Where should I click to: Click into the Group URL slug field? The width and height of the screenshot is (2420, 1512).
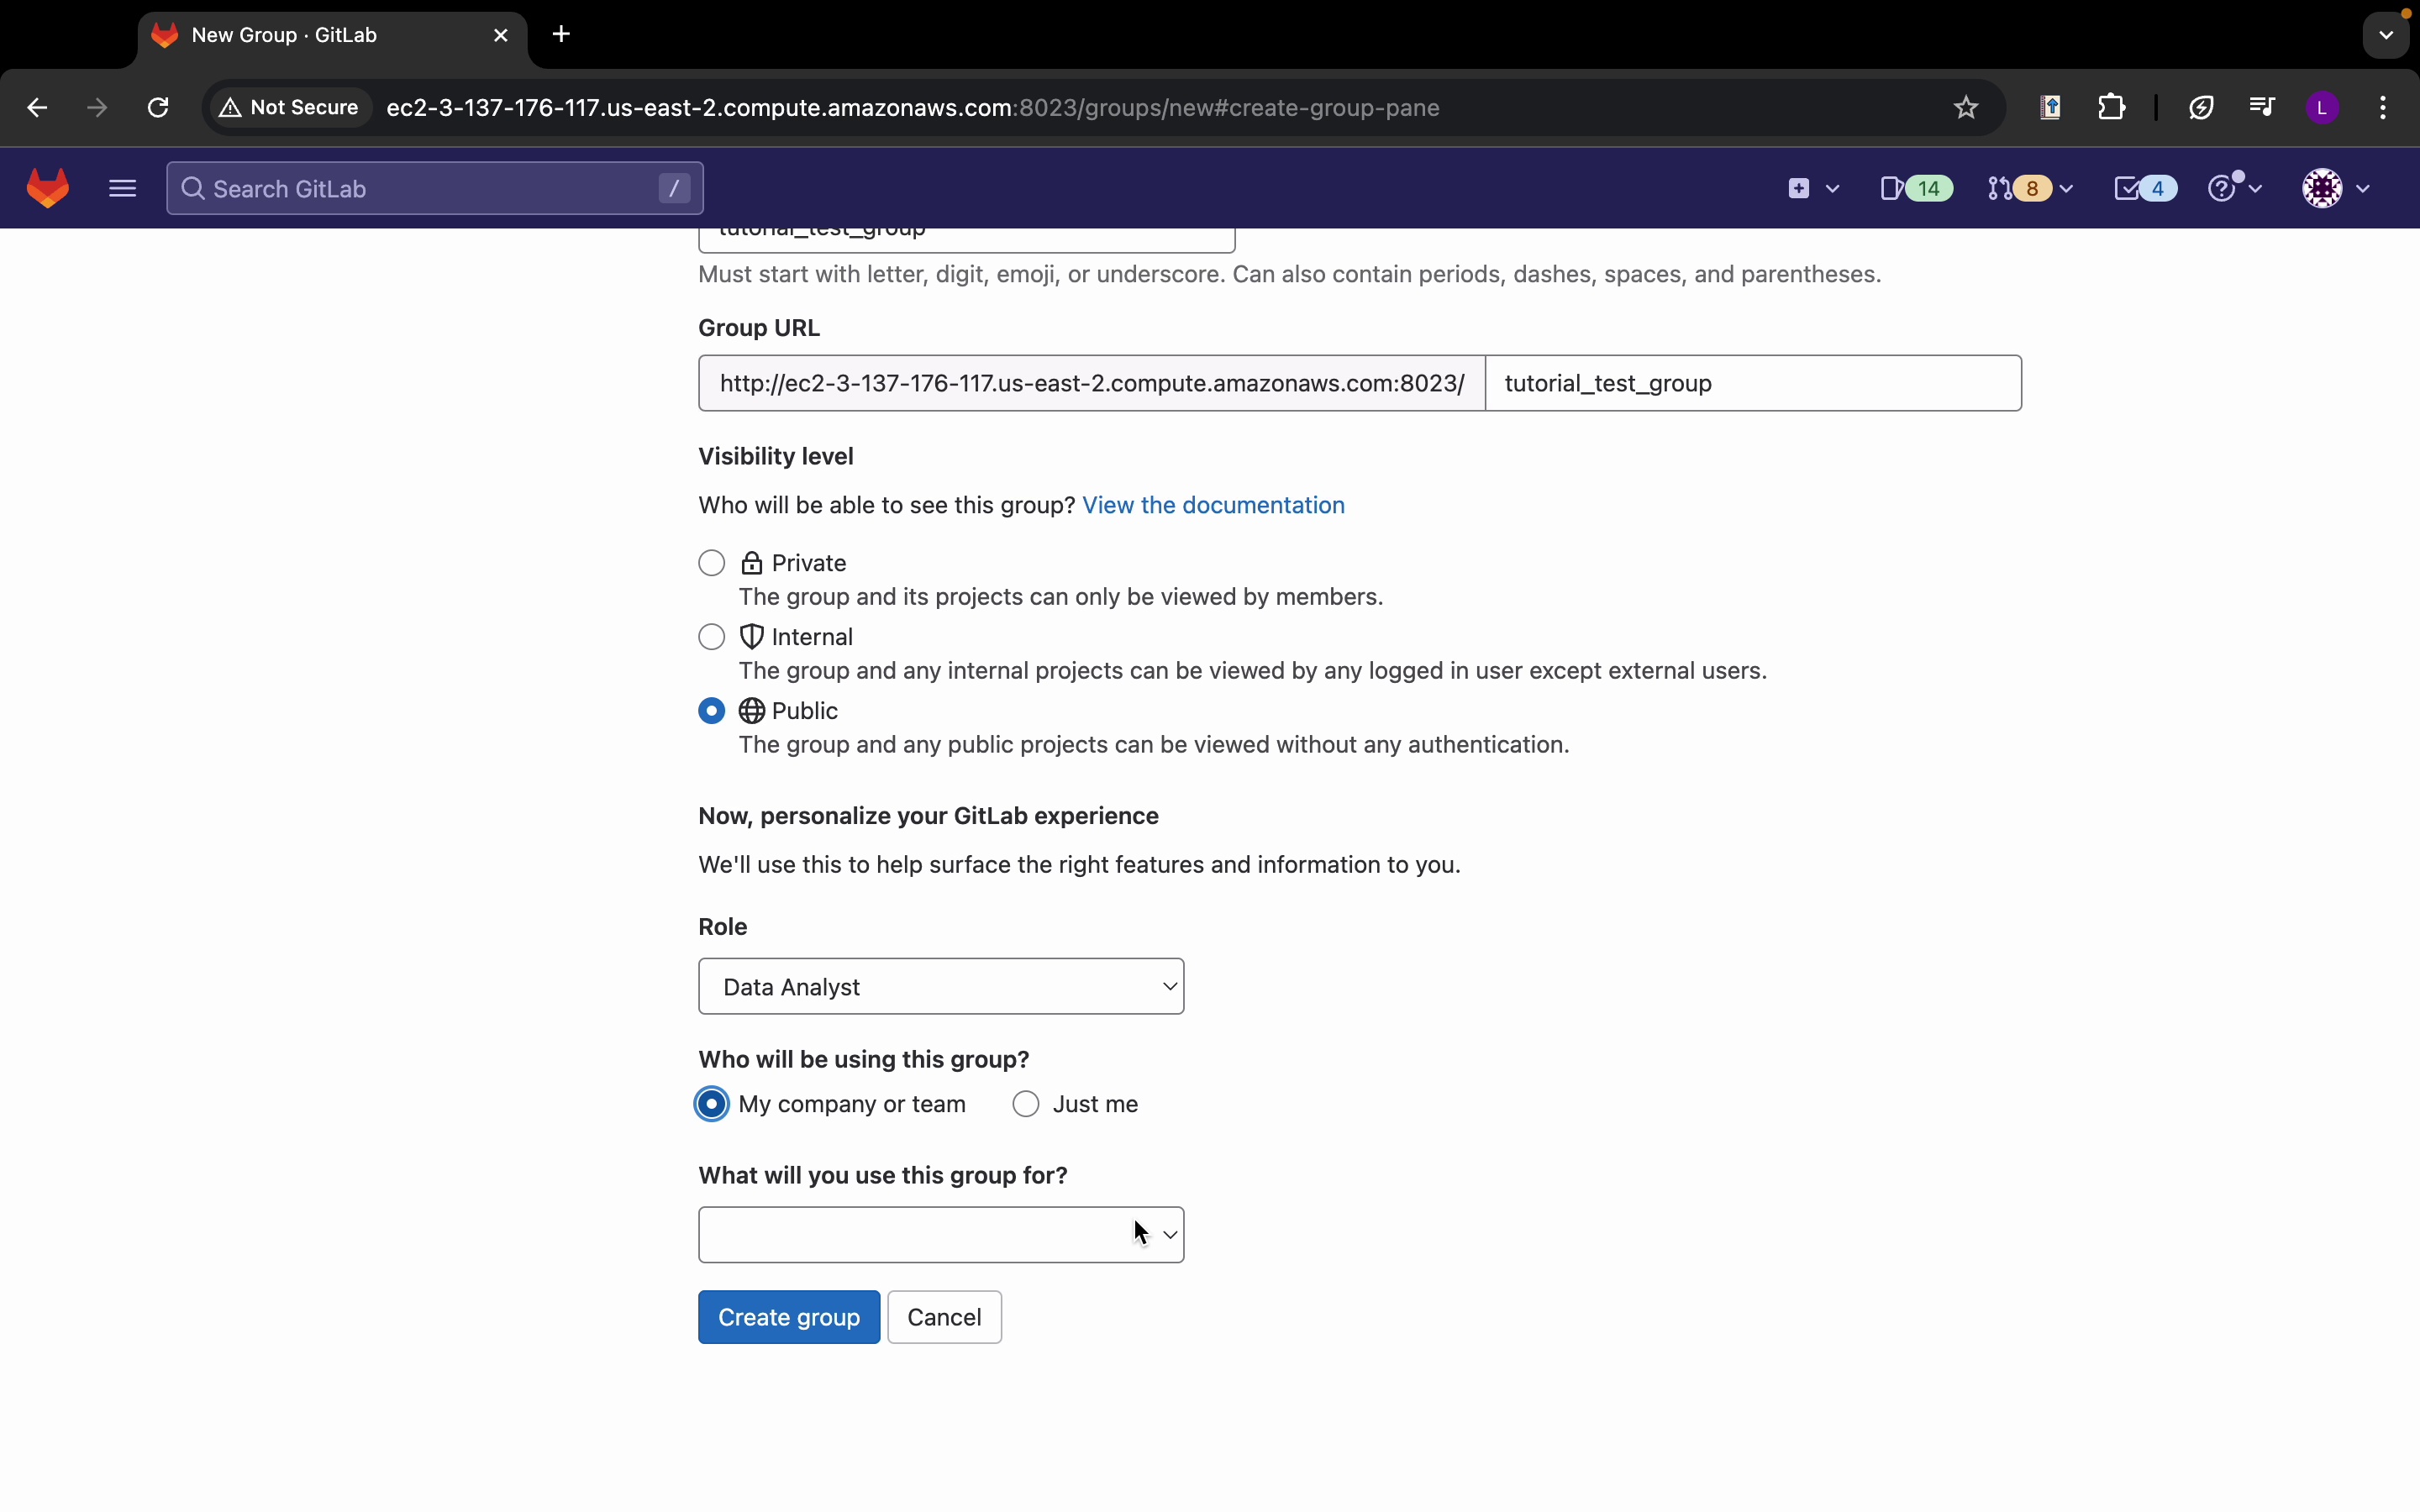point(1752,383)
